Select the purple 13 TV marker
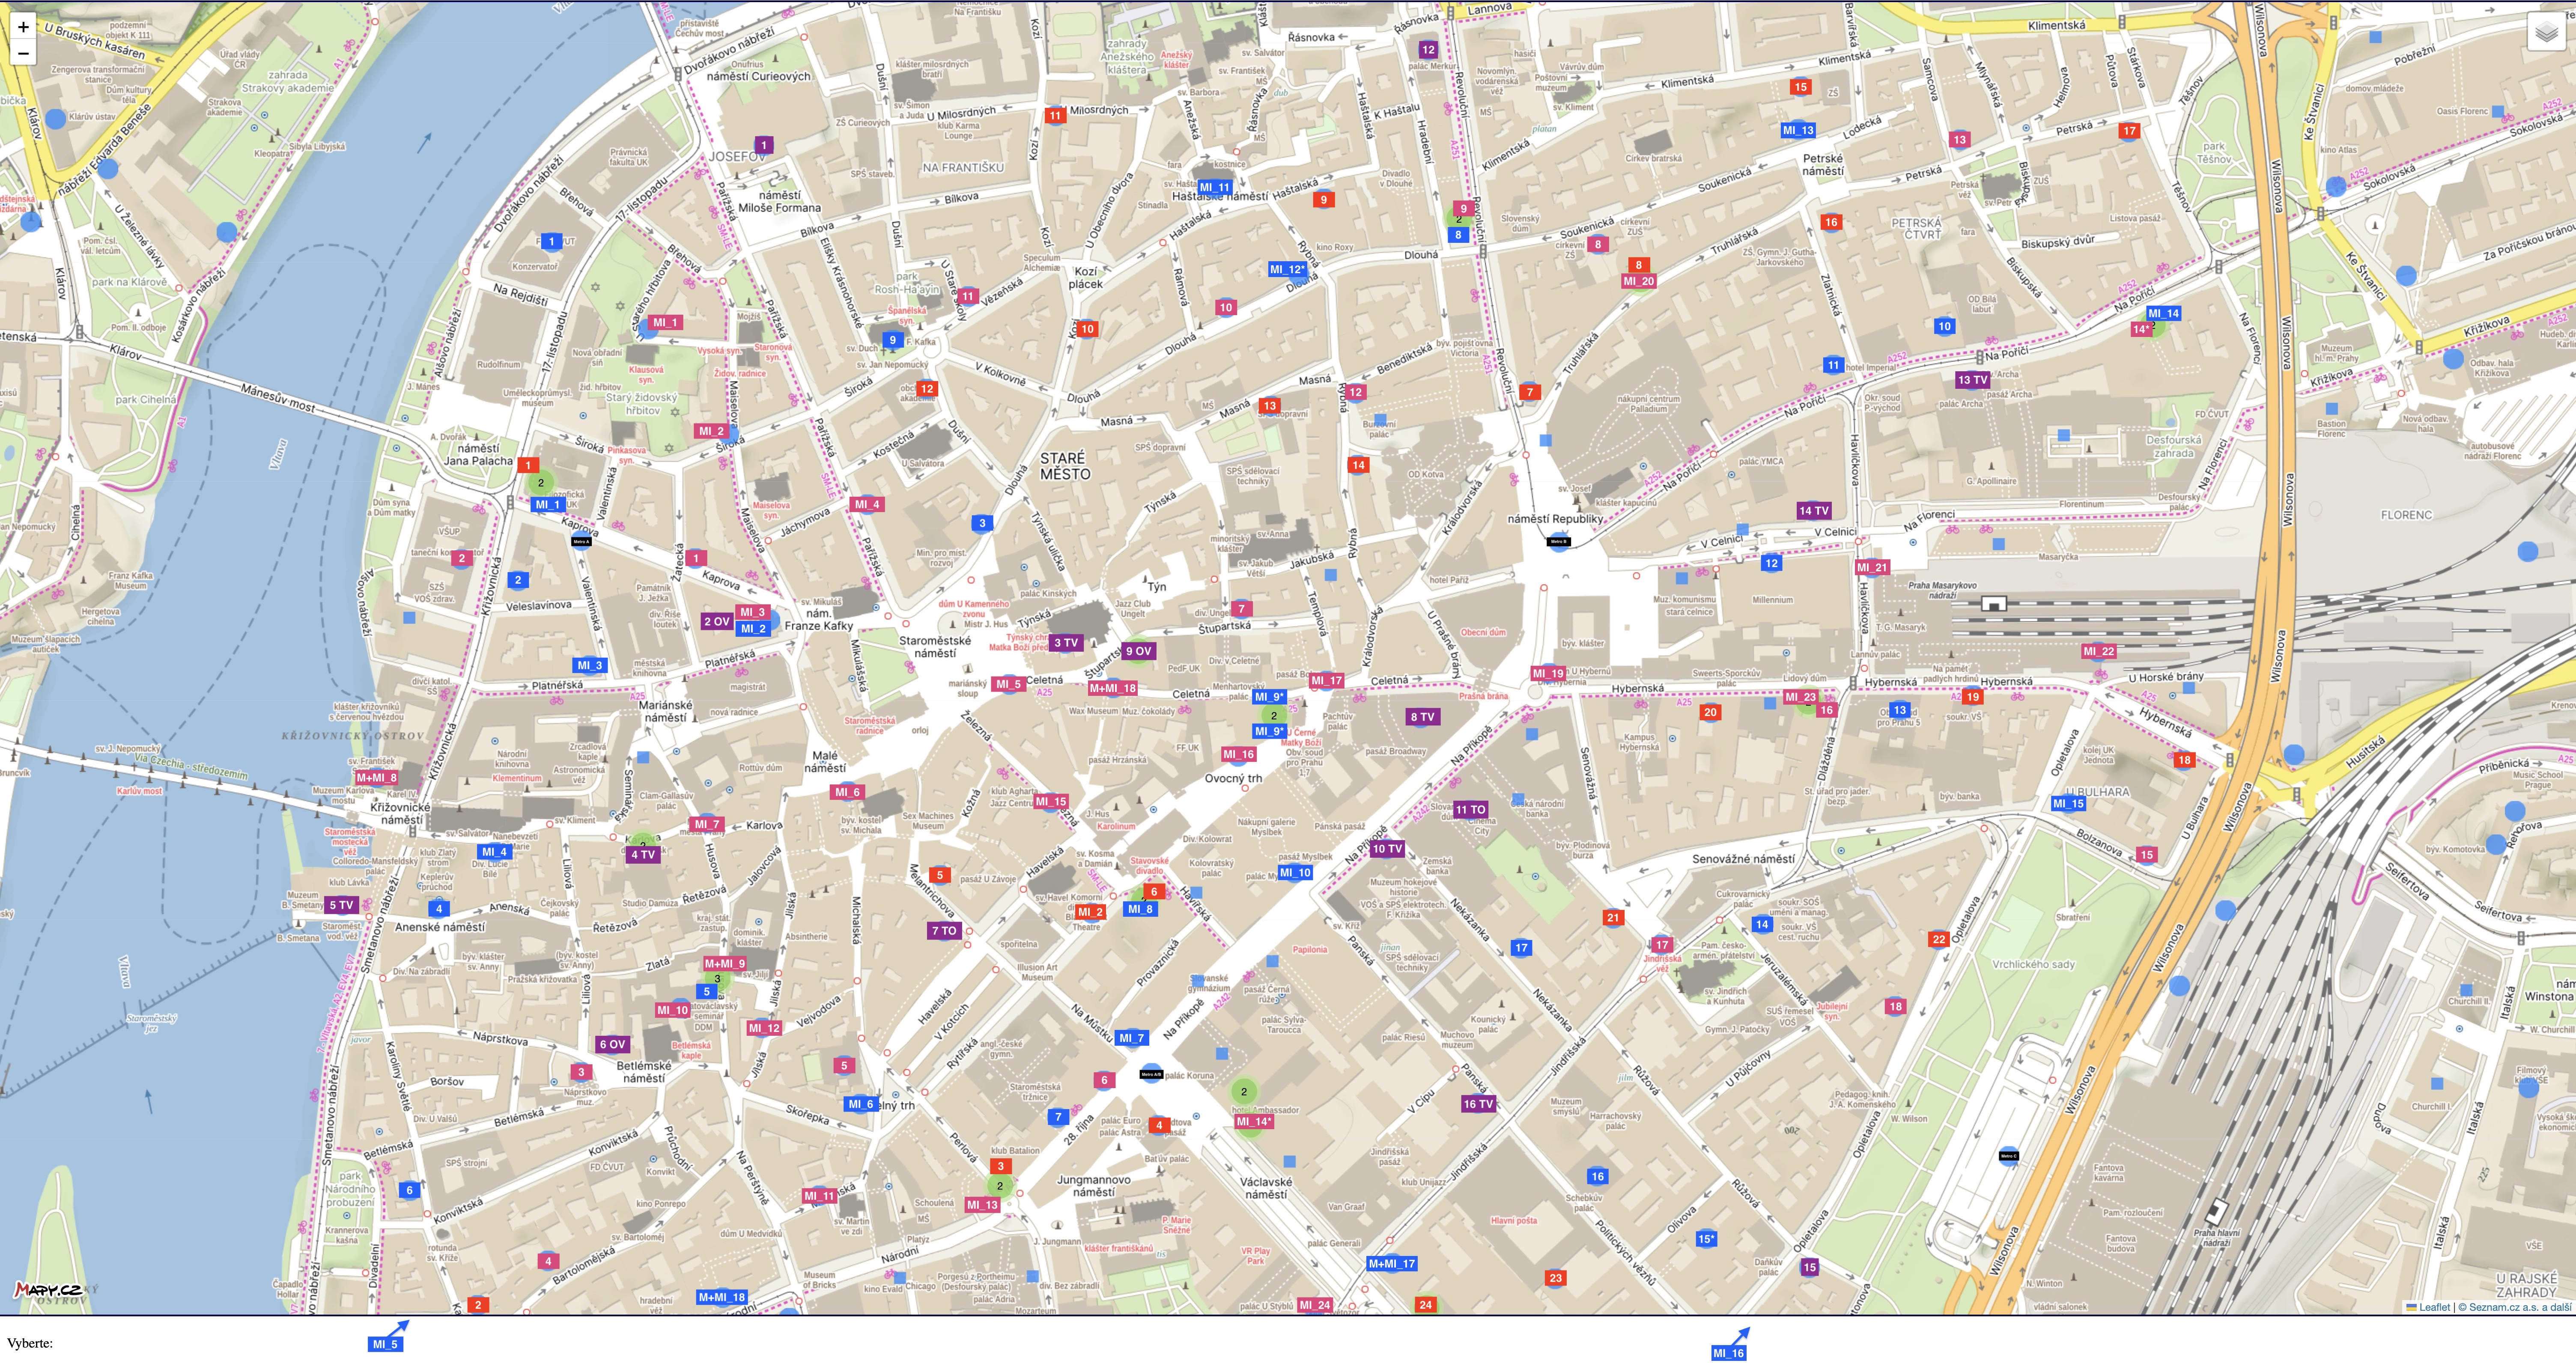 pos(1973,380)
